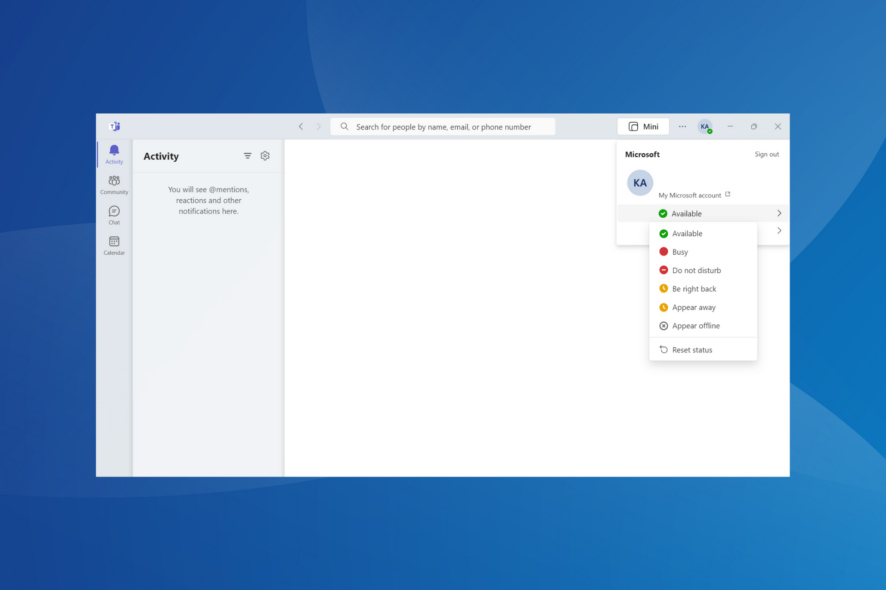This screenshot has height=590, width=886.
Task: Set status to Appear away
Action: [703, 307]
